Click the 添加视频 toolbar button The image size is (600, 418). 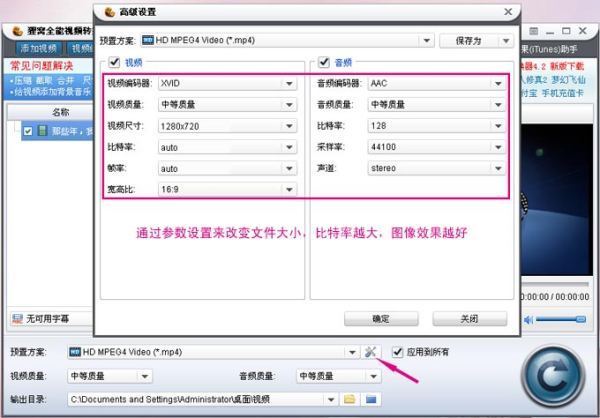(38, 48)
